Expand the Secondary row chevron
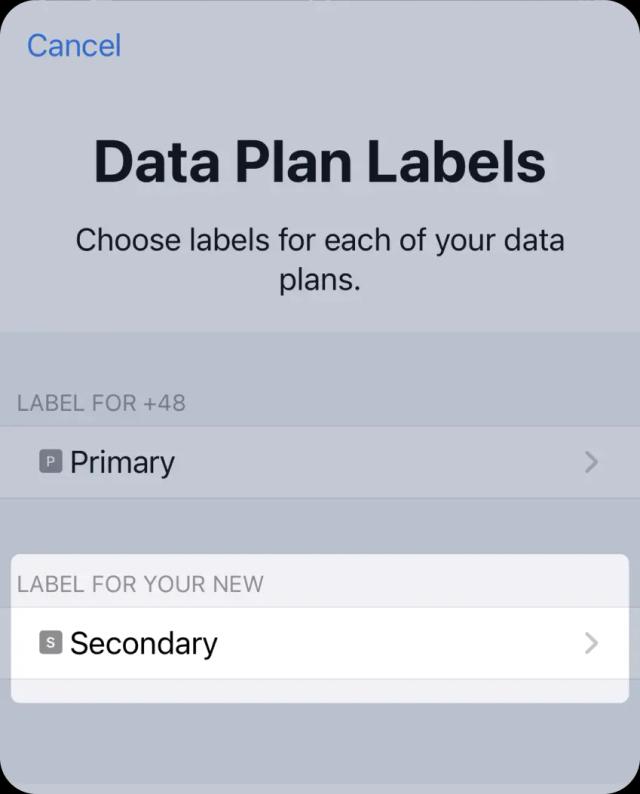Viewport: 640px width, 794px height. [x=591, y=643]
